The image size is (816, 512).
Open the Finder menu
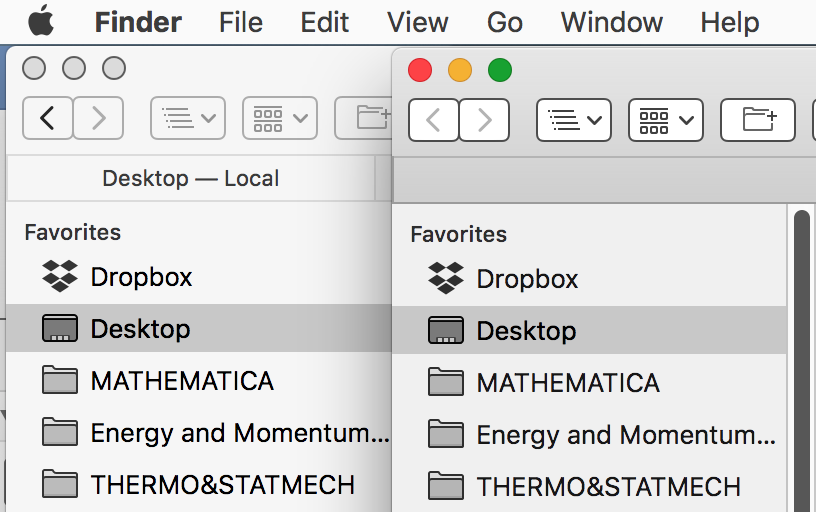(x=138, y=22)
